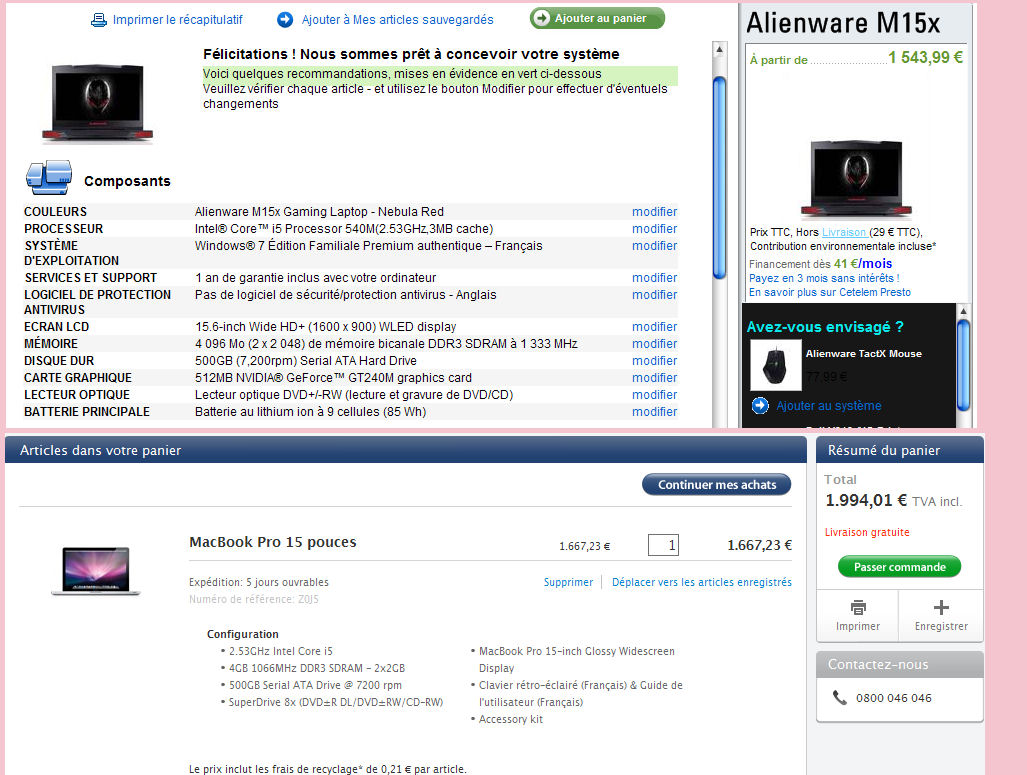This screenshot has height=775, width=1027.
Task: Click the Alienware M15x product image in sidebar
Action: click(x=856, y=178)
